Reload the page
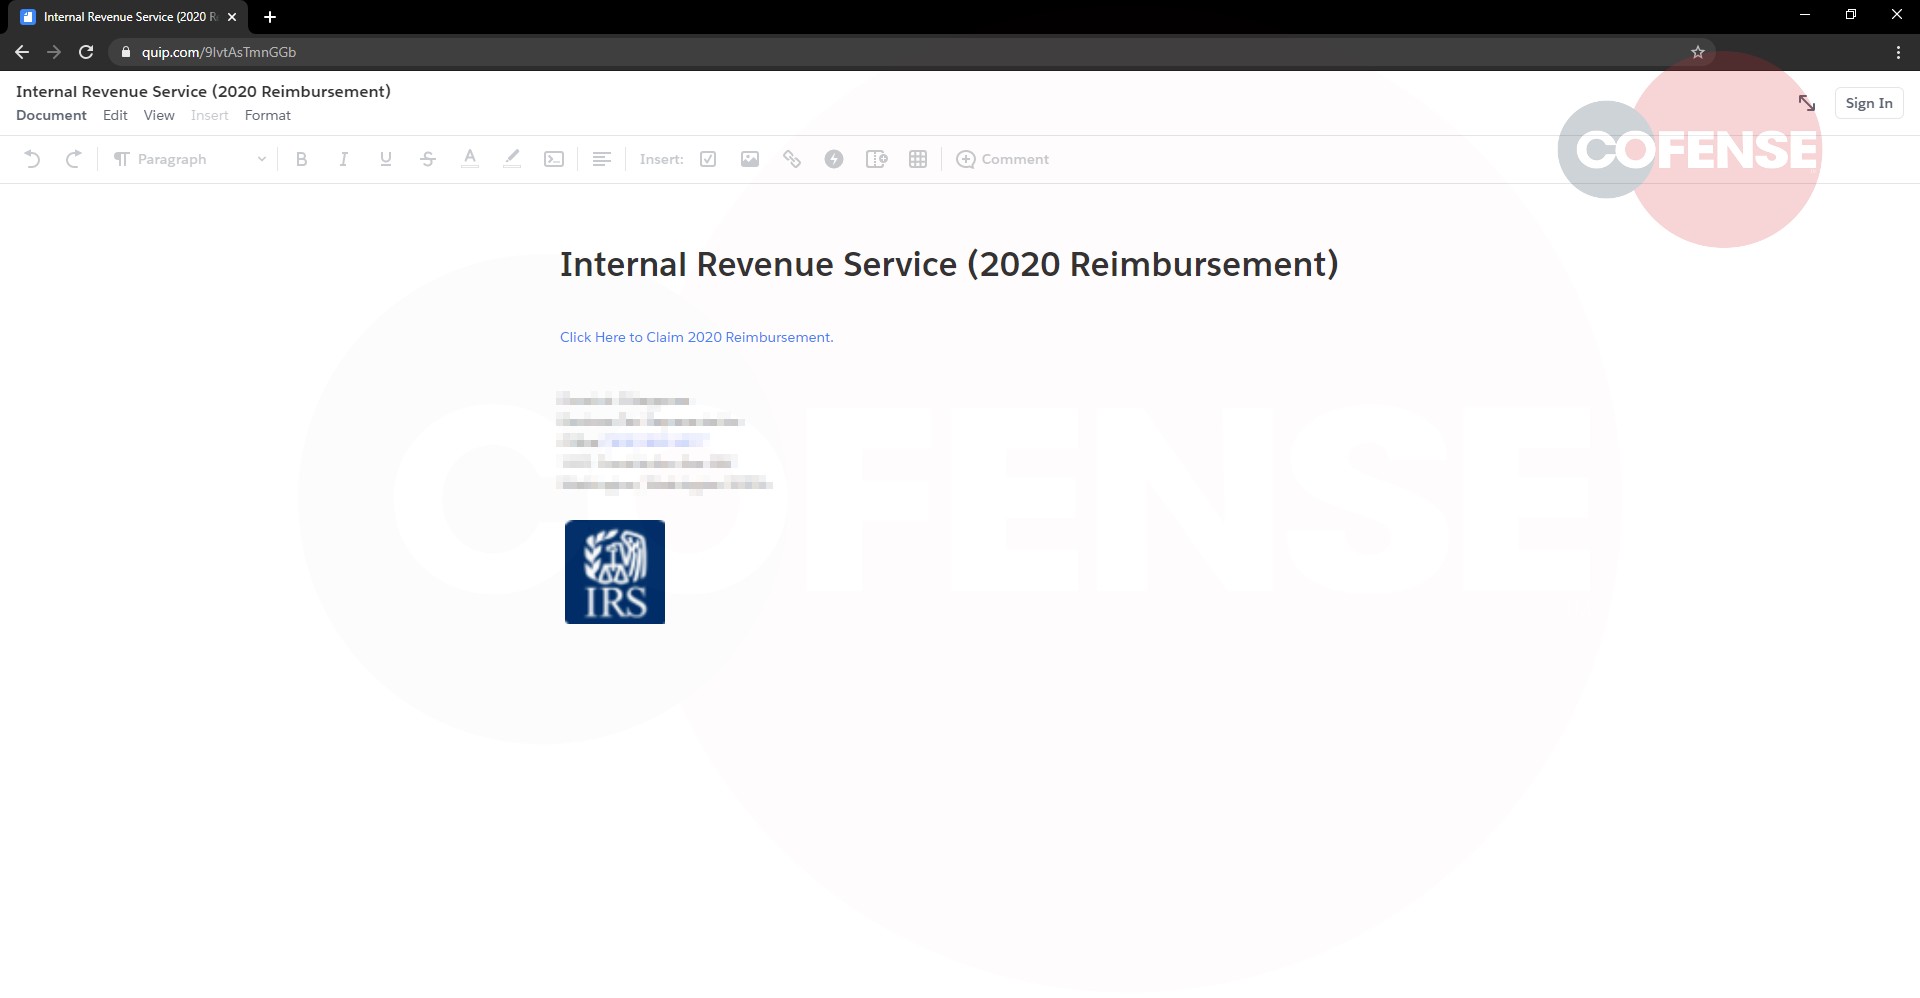 (86, 52)
